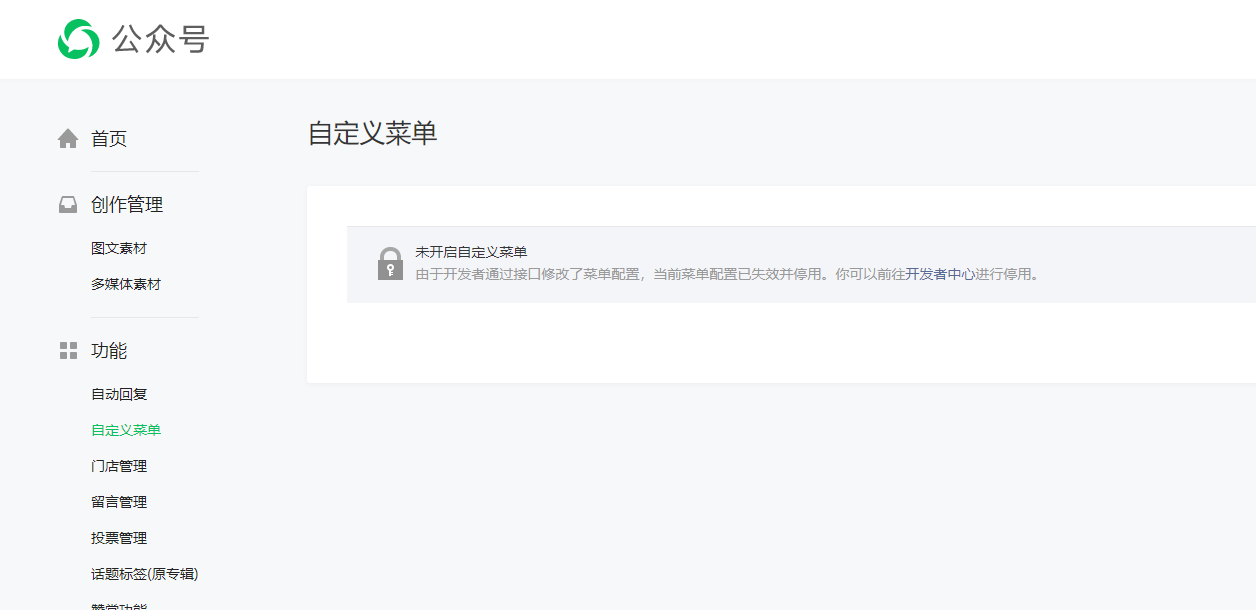The height and width of the screenshot is (610, 1256).
Task: Click the green WeChat Official Account logo
Action: [x=78, y=39]
